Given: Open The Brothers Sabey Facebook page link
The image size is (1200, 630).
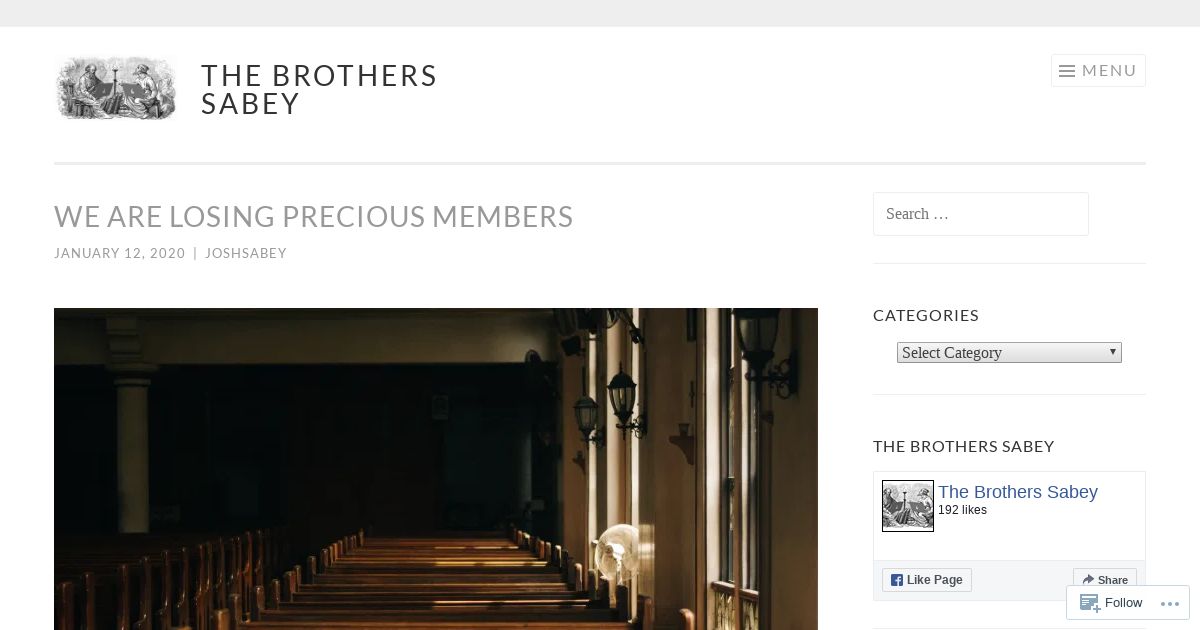Looking at the screenshot, I should click(x=1018, y=492).
